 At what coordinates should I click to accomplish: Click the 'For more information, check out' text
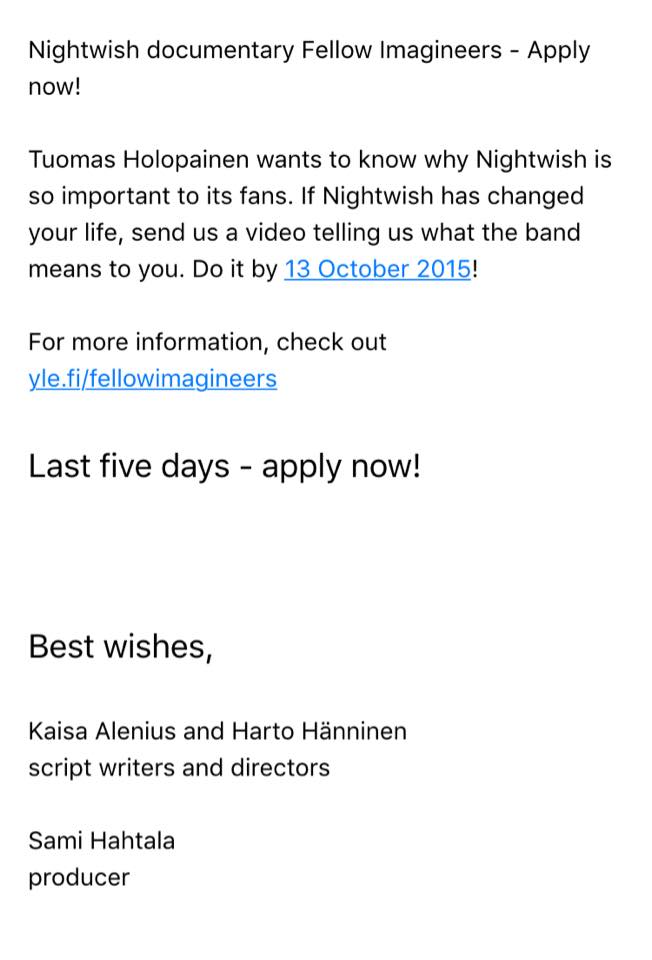point(207,342)
